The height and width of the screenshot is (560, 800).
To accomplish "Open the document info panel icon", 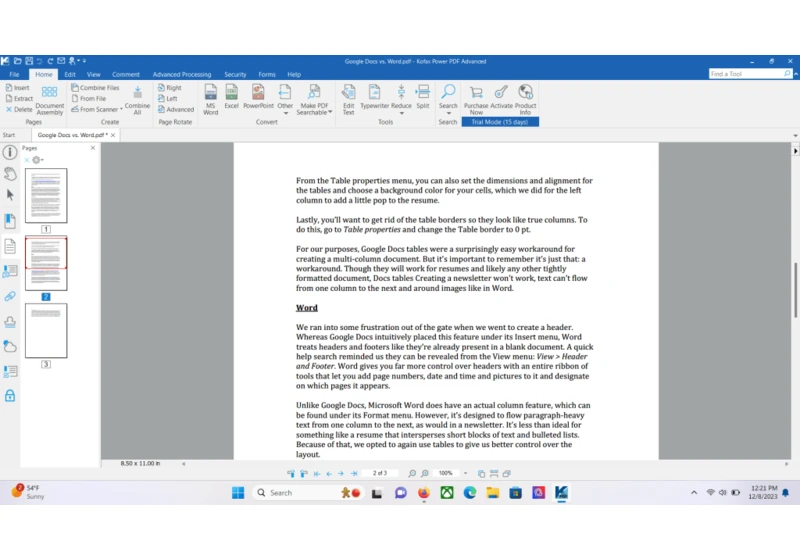I will (10, 152).
